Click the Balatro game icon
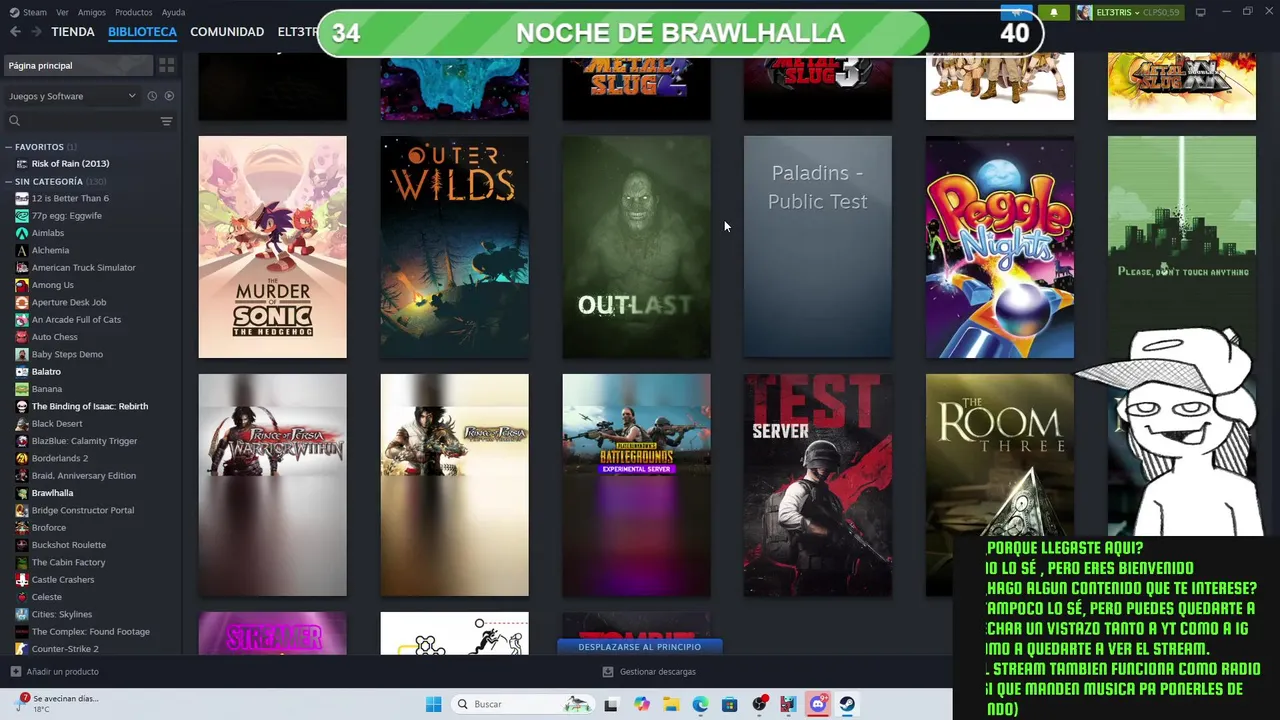 tap(22, 372)
